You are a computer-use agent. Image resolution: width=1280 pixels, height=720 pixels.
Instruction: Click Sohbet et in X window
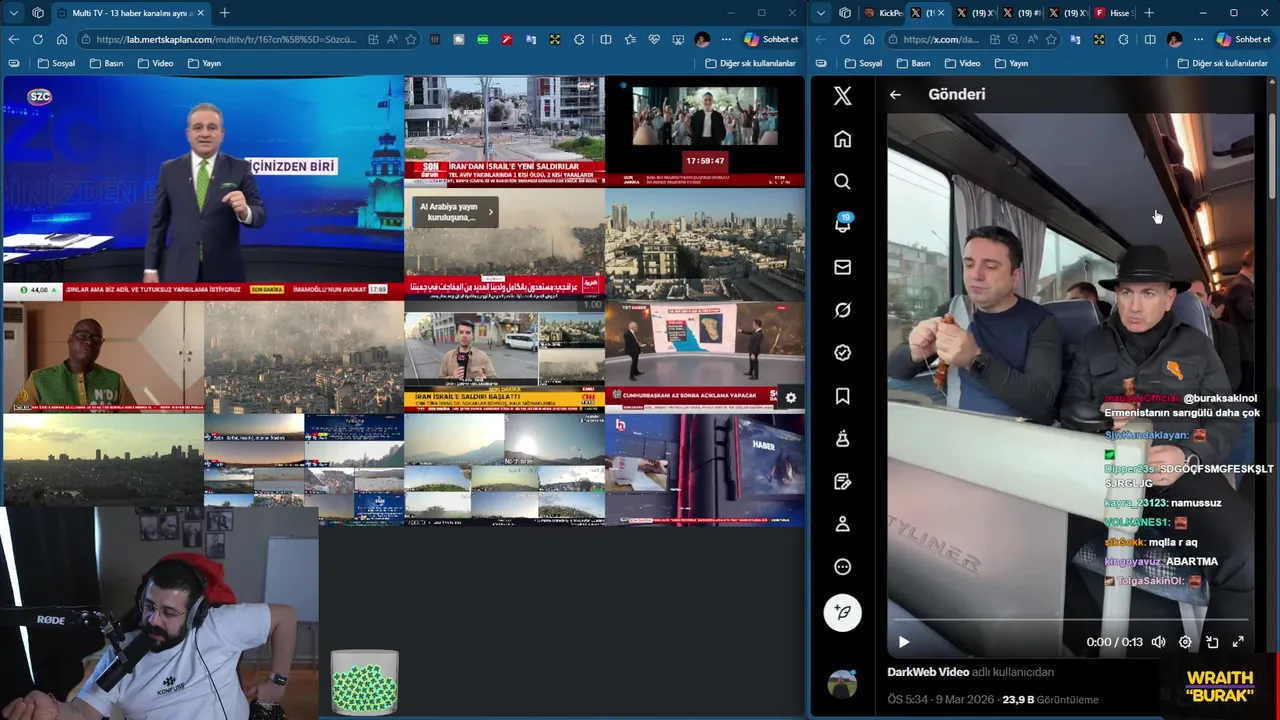coord(1243,39)
